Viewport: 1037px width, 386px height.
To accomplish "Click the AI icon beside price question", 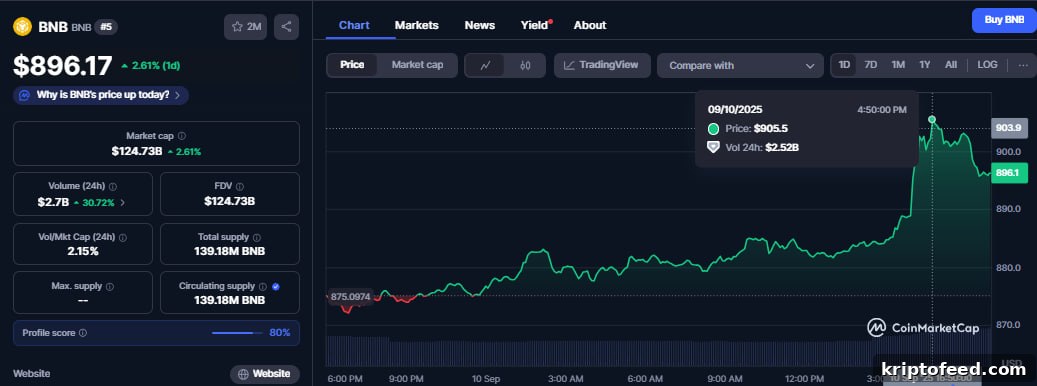I will (24, 95).
